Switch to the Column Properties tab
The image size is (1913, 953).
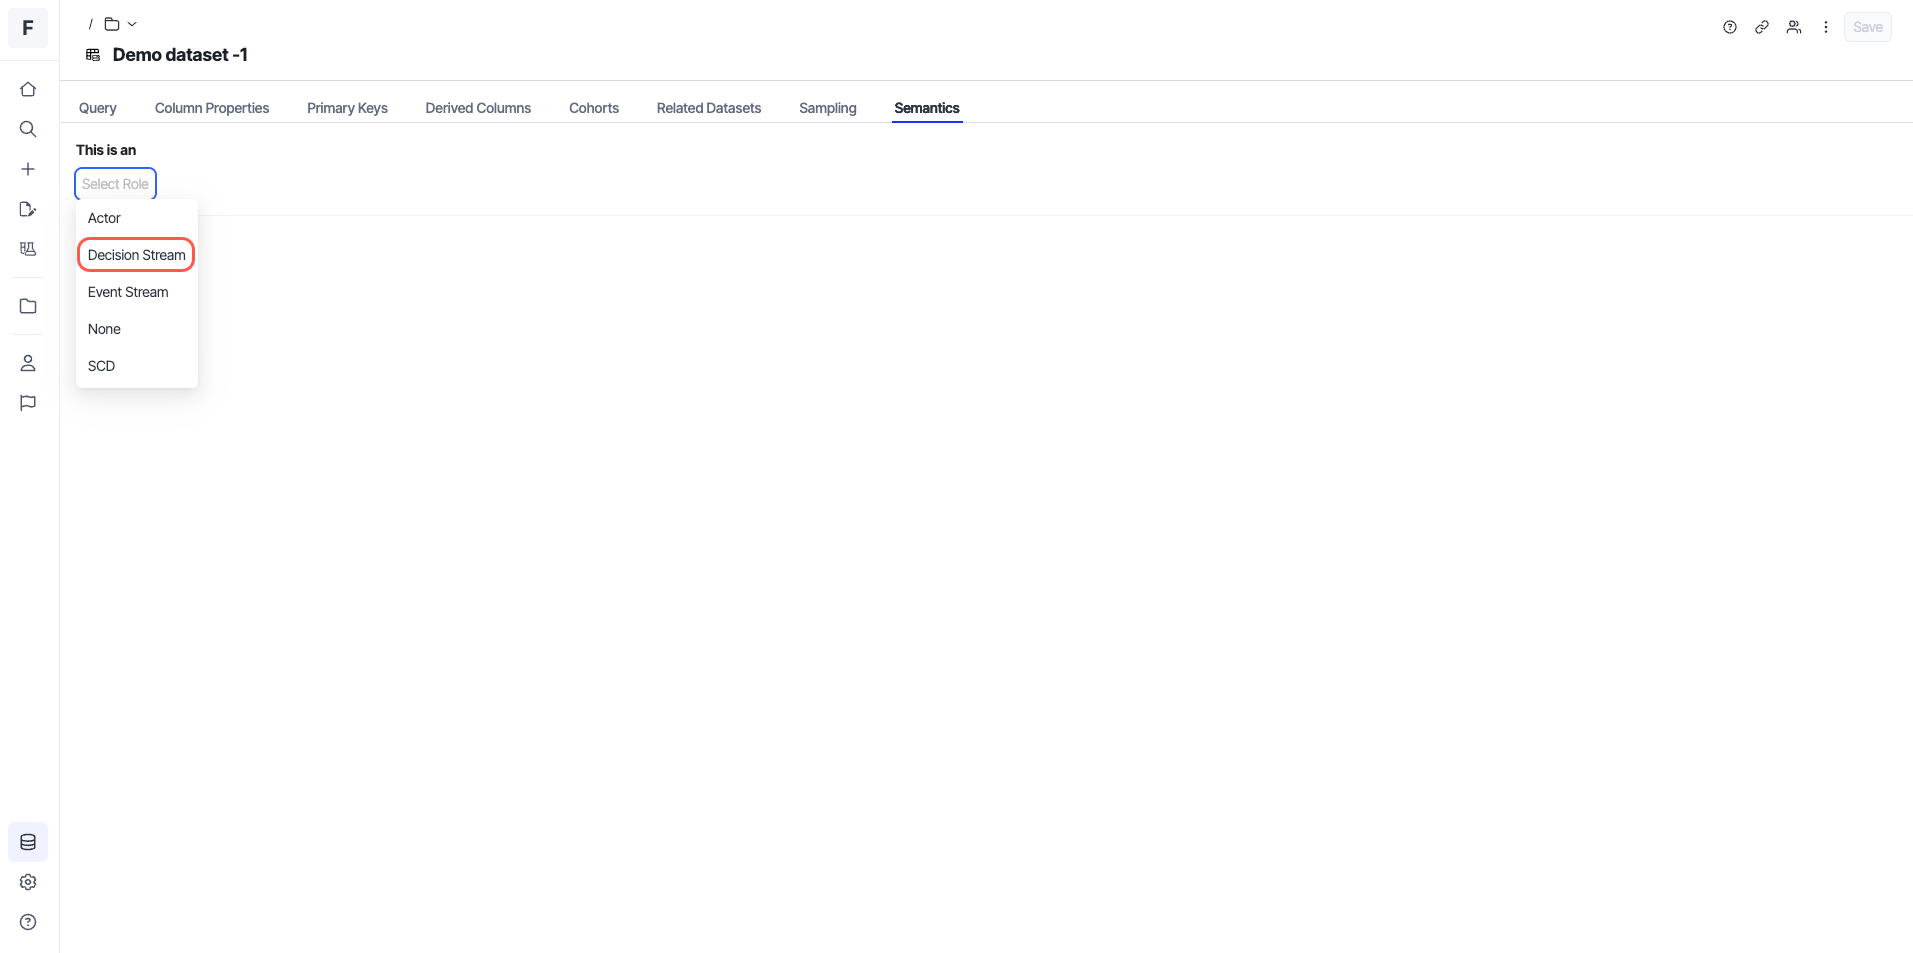pos(212,107)
